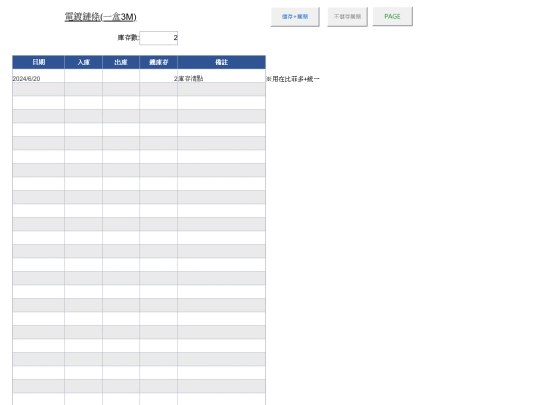
Task: Select the 總庫存 cell showing 2 in the 2024/6/20 row
Action: coord(158,76)
